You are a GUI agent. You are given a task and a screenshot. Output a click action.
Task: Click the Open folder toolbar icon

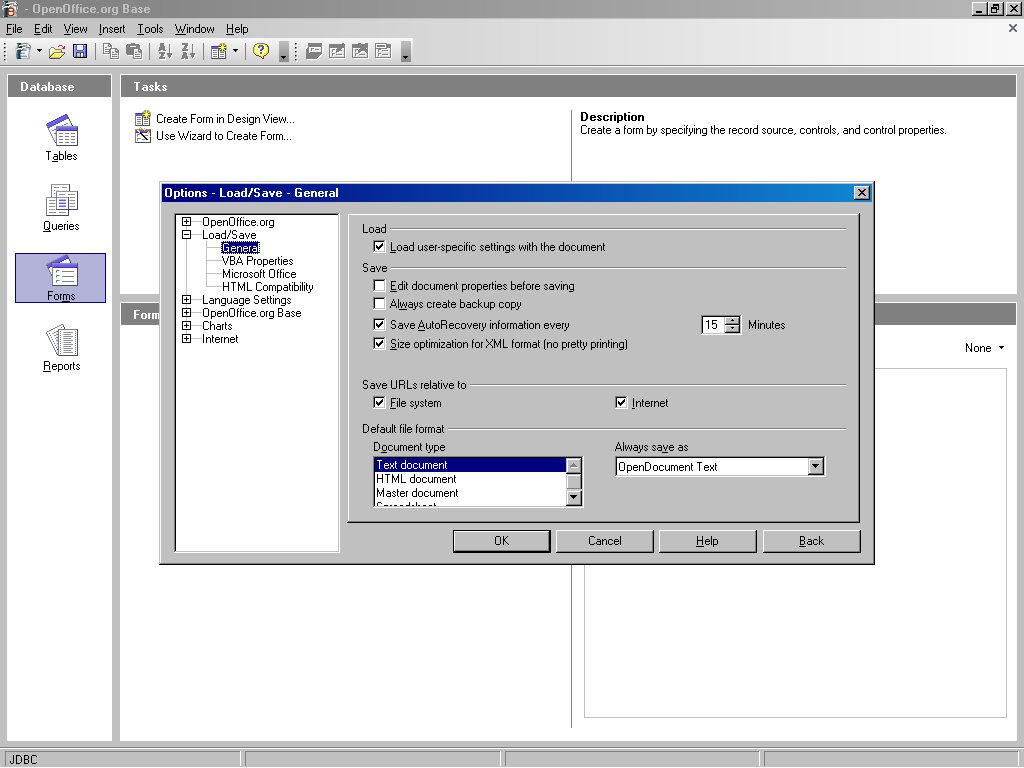point(57,51)
